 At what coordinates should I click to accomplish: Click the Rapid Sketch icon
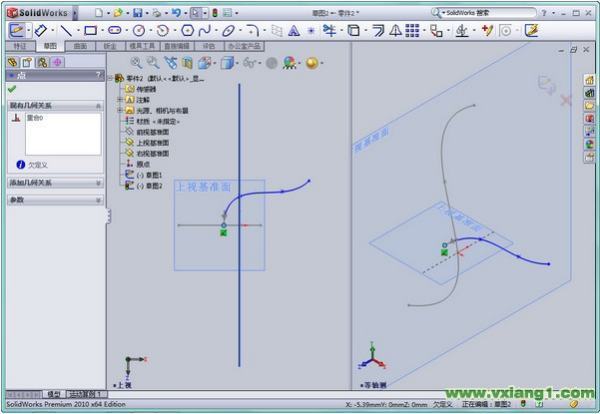[531, 30]
